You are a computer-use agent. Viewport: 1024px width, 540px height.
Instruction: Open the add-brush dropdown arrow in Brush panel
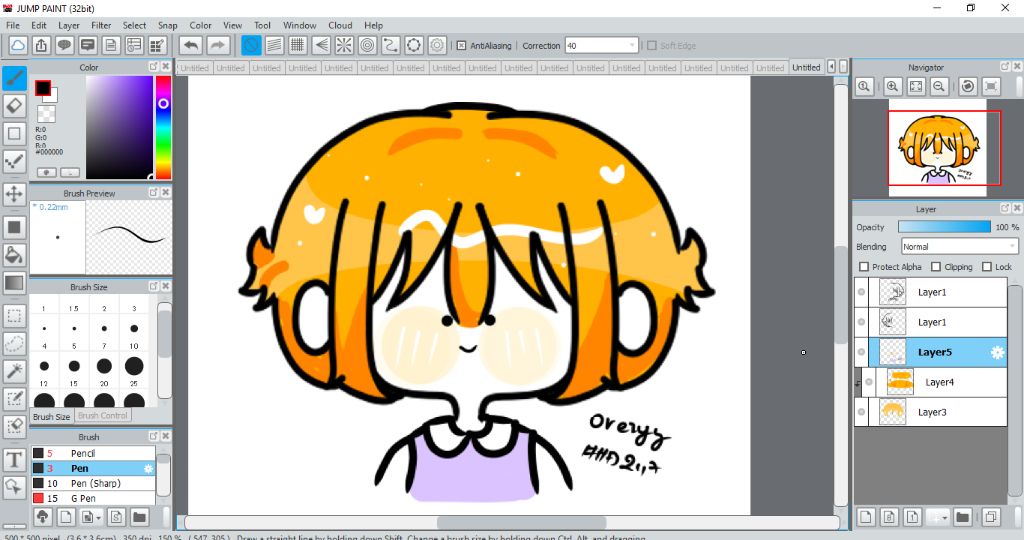click(98, 518)
